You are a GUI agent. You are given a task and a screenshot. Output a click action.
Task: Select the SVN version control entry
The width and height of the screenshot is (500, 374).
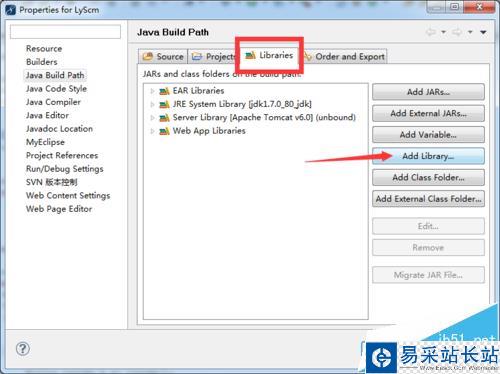(x=52, y=182)
